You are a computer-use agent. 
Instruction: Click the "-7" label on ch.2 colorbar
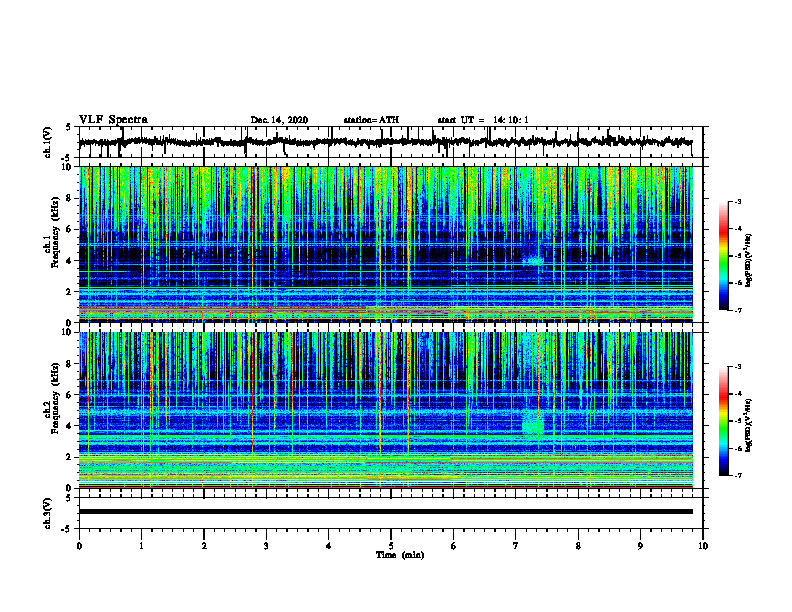(x=737, y=475)
